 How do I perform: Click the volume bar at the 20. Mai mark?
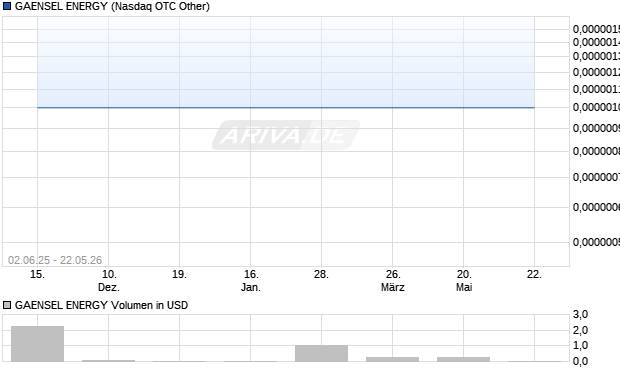463,359
